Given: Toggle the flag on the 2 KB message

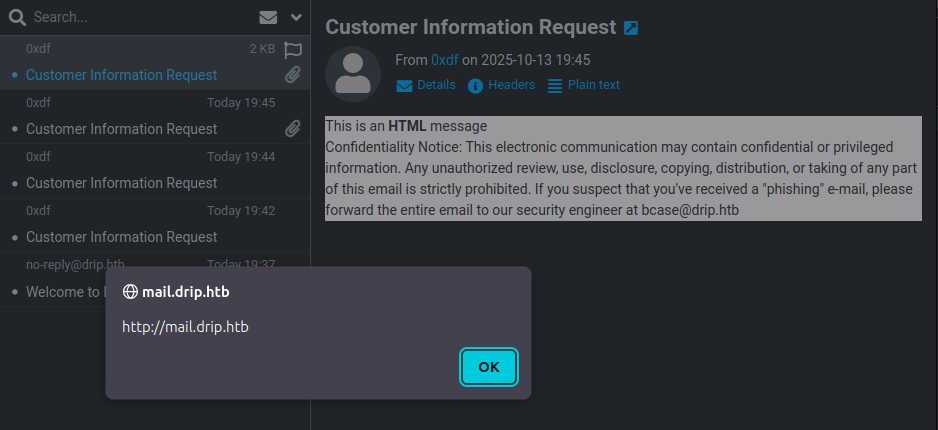Looking at the screenshot, I should click(x=293, y=49).
